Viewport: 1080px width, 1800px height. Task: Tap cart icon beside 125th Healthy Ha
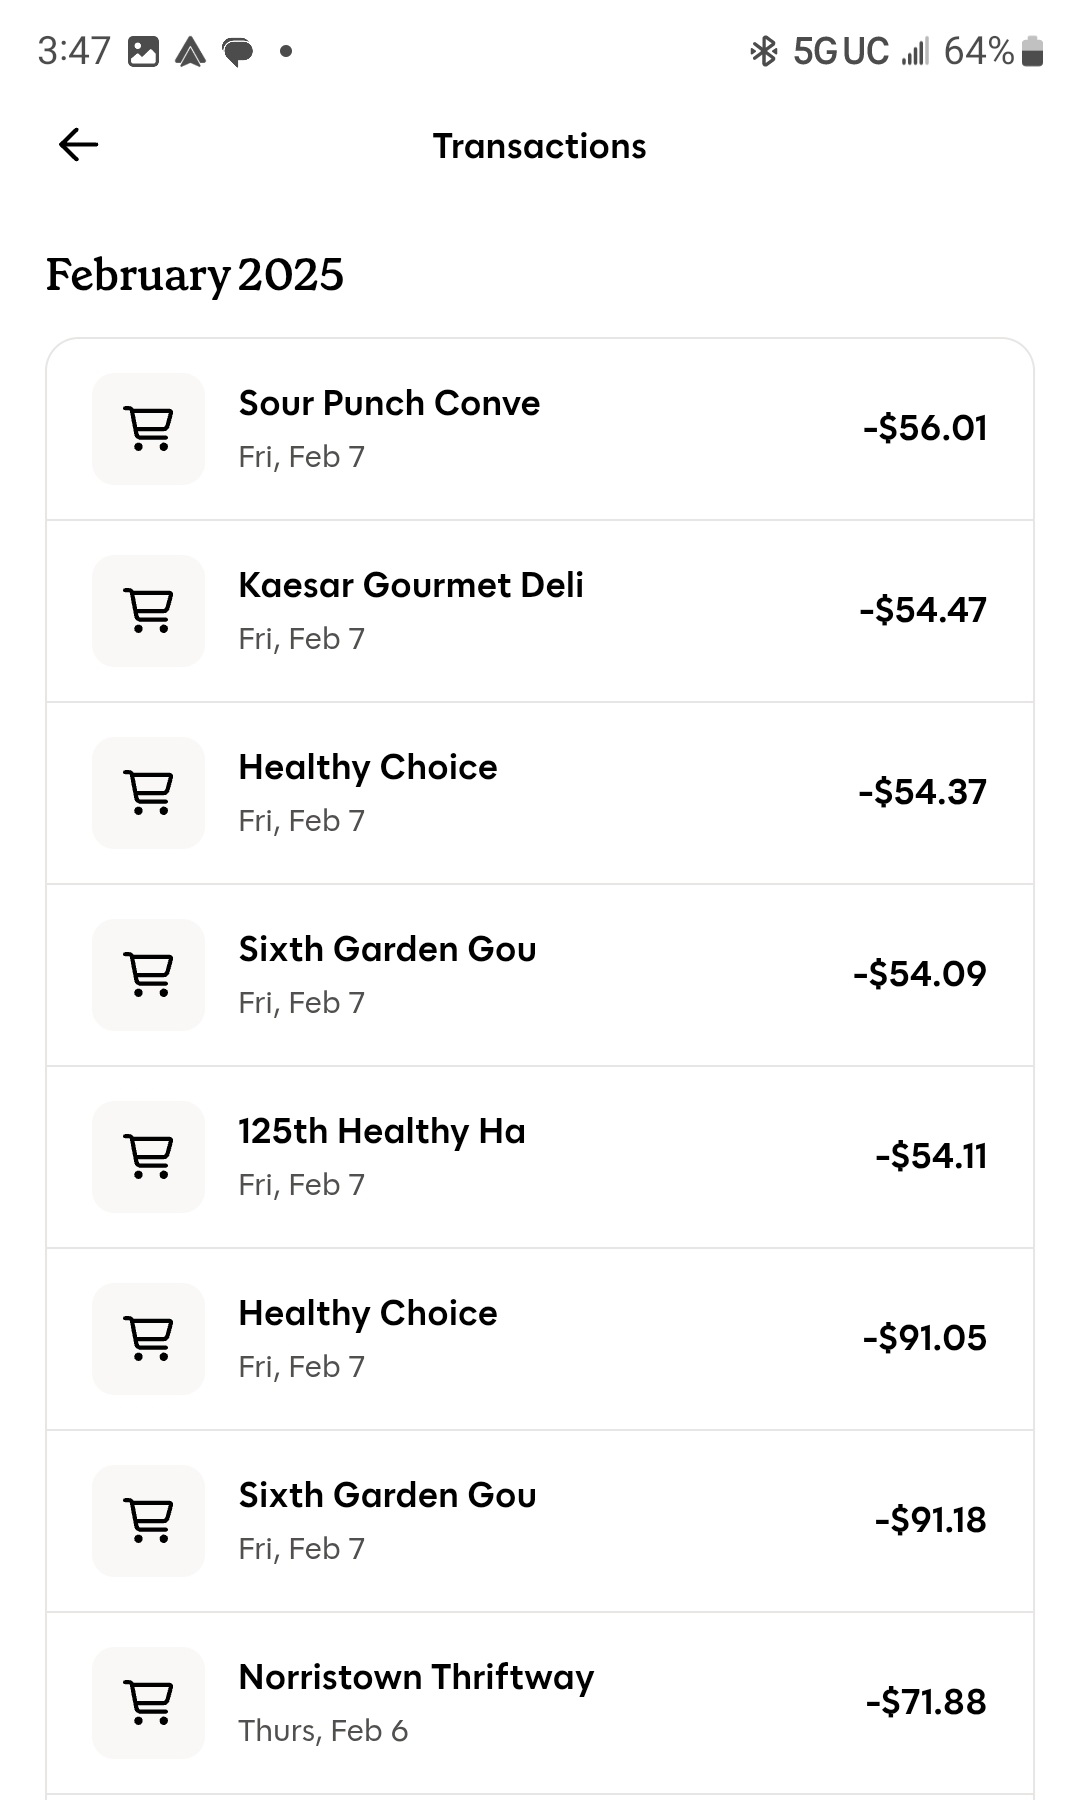point(148,1157)
